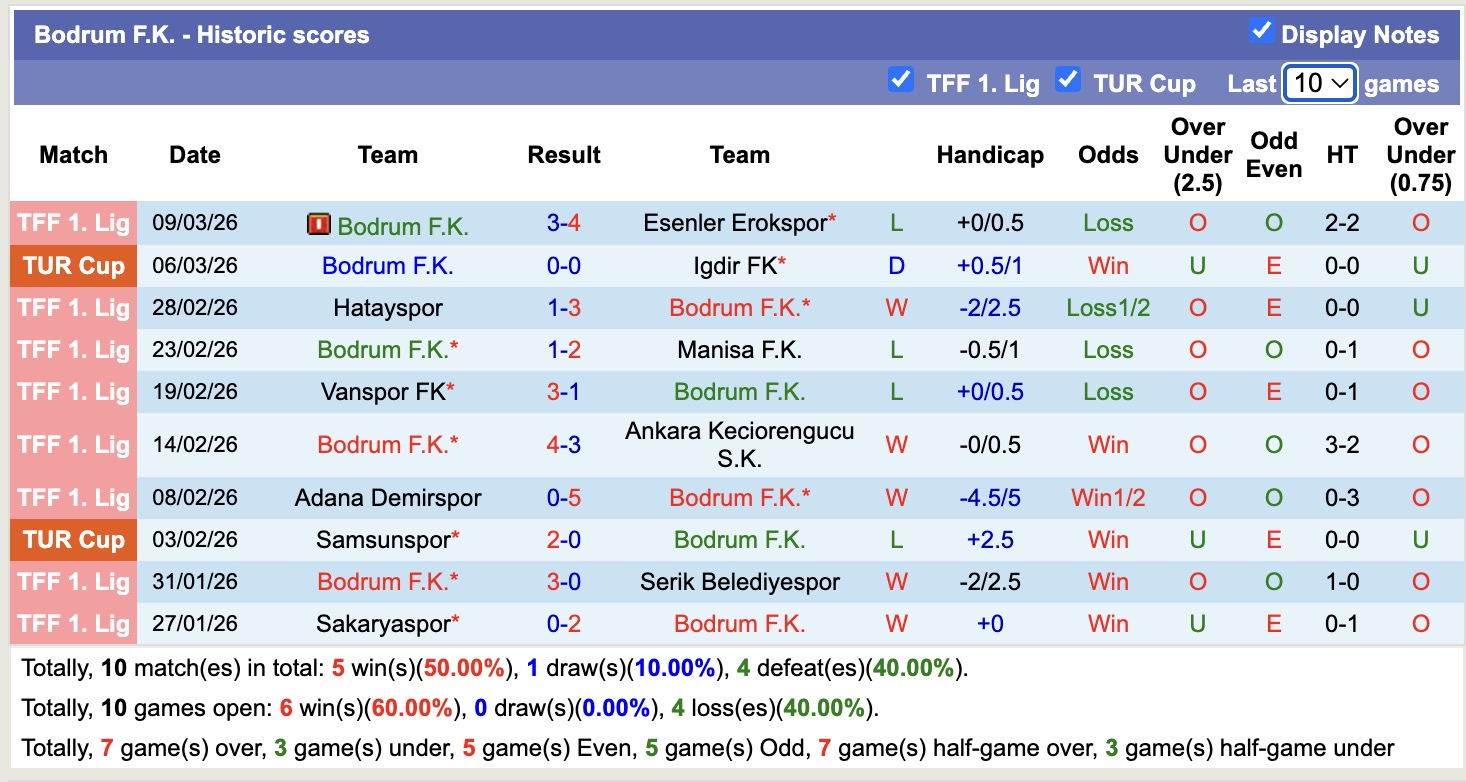This screenshot has height=782, width=1466.
Task: Open the Serik Belediyespor team link
Action: 739,582
